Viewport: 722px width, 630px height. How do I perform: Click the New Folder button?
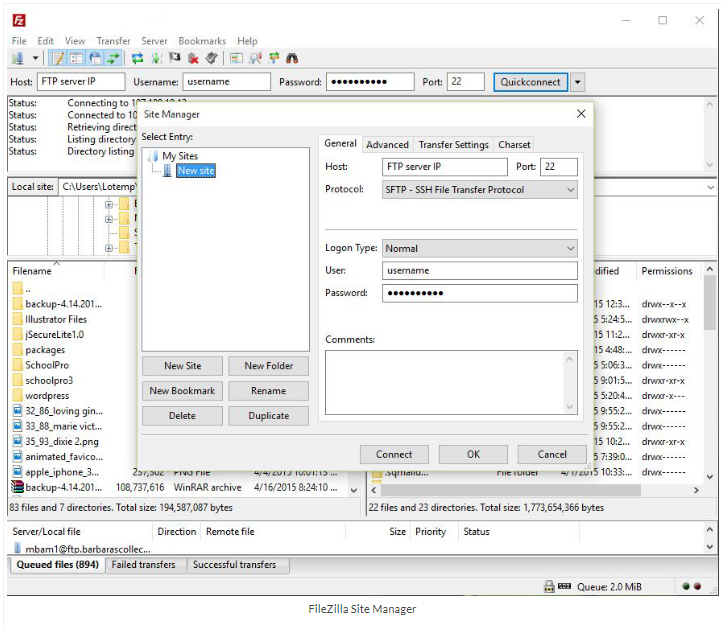click(x=268, y=366)
